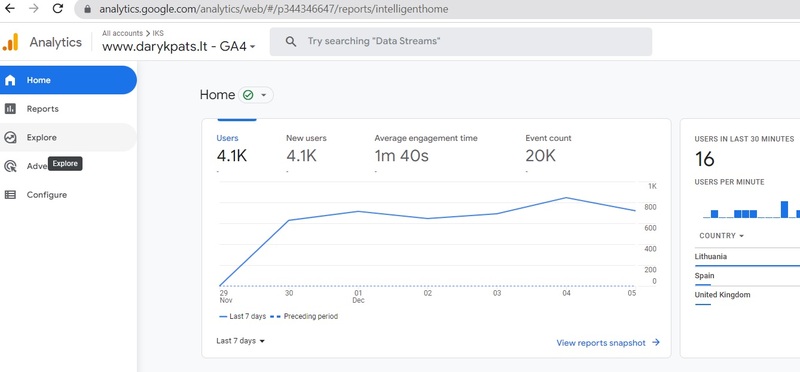800x372 pixels.
Task: Click the arrow beside View reports snapshot
Action: click(656, 342)
